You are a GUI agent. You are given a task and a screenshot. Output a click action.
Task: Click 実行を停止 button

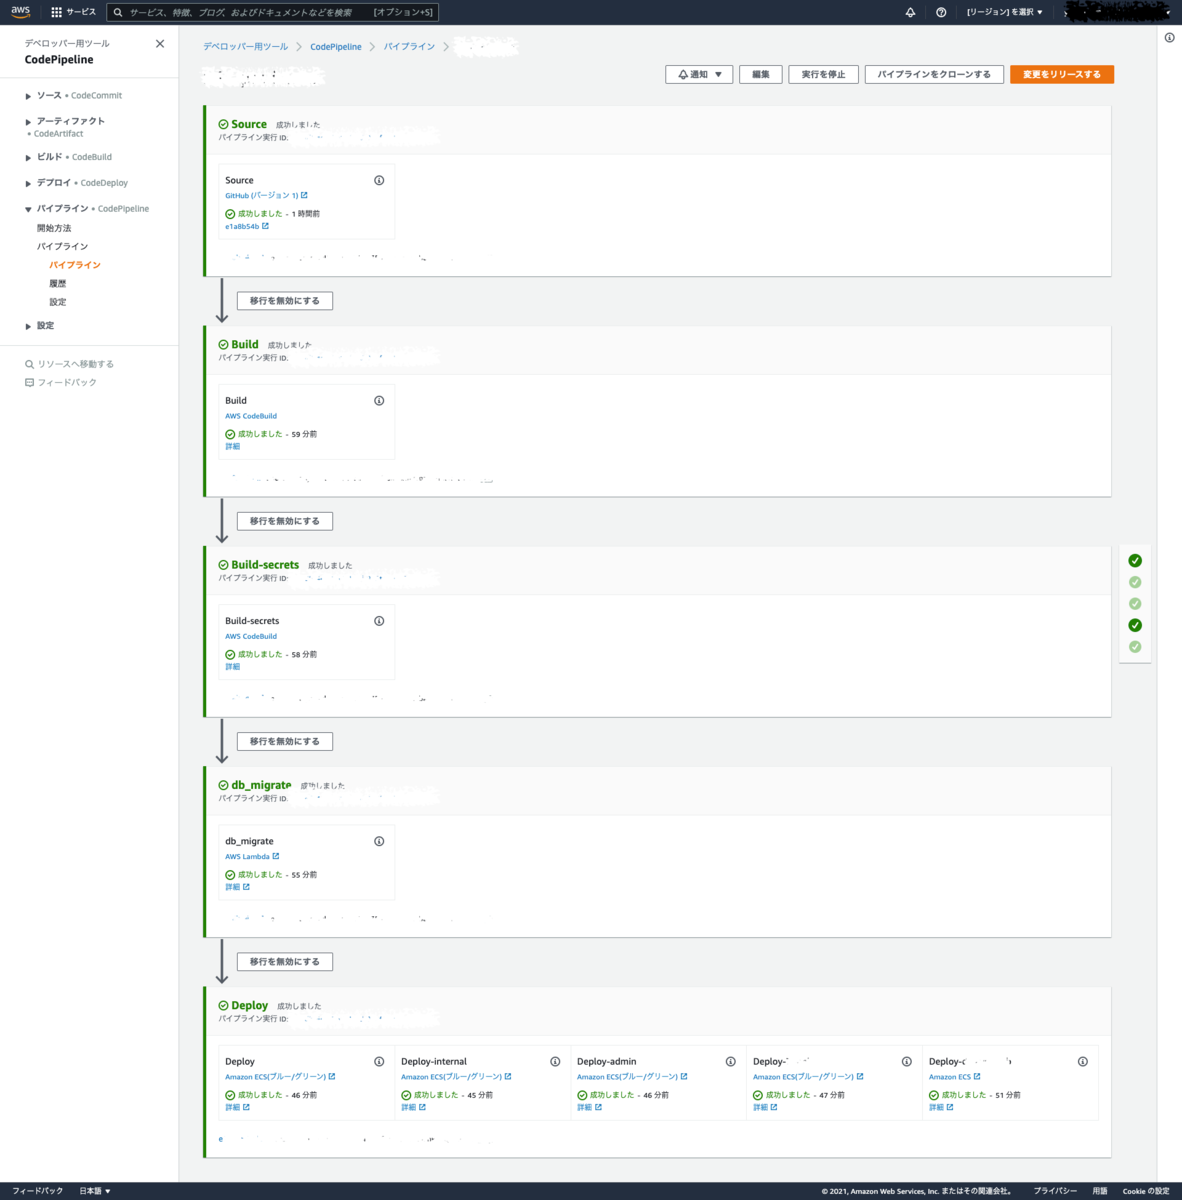tap(824, 75)
